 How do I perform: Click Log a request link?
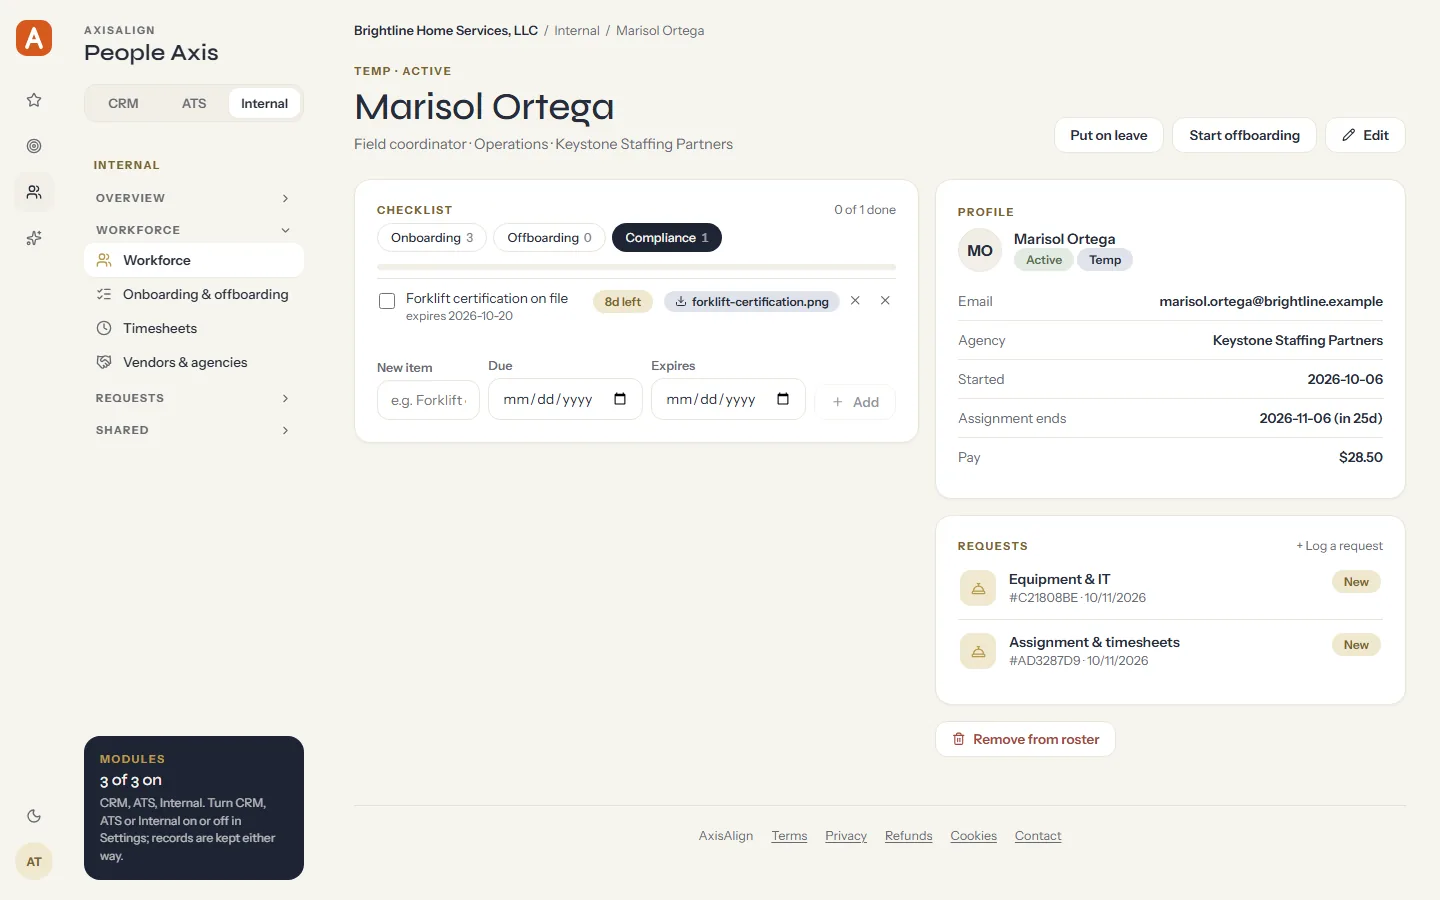coord(1339,546)
